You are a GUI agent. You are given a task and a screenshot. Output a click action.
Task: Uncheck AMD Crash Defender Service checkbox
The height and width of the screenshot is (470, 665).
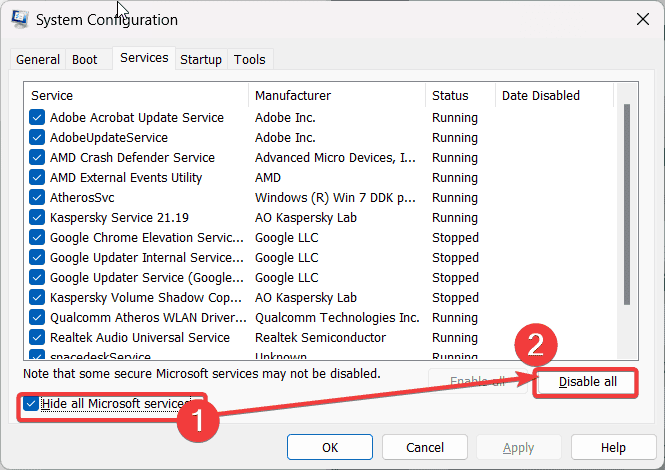click(x=37, y=157)
